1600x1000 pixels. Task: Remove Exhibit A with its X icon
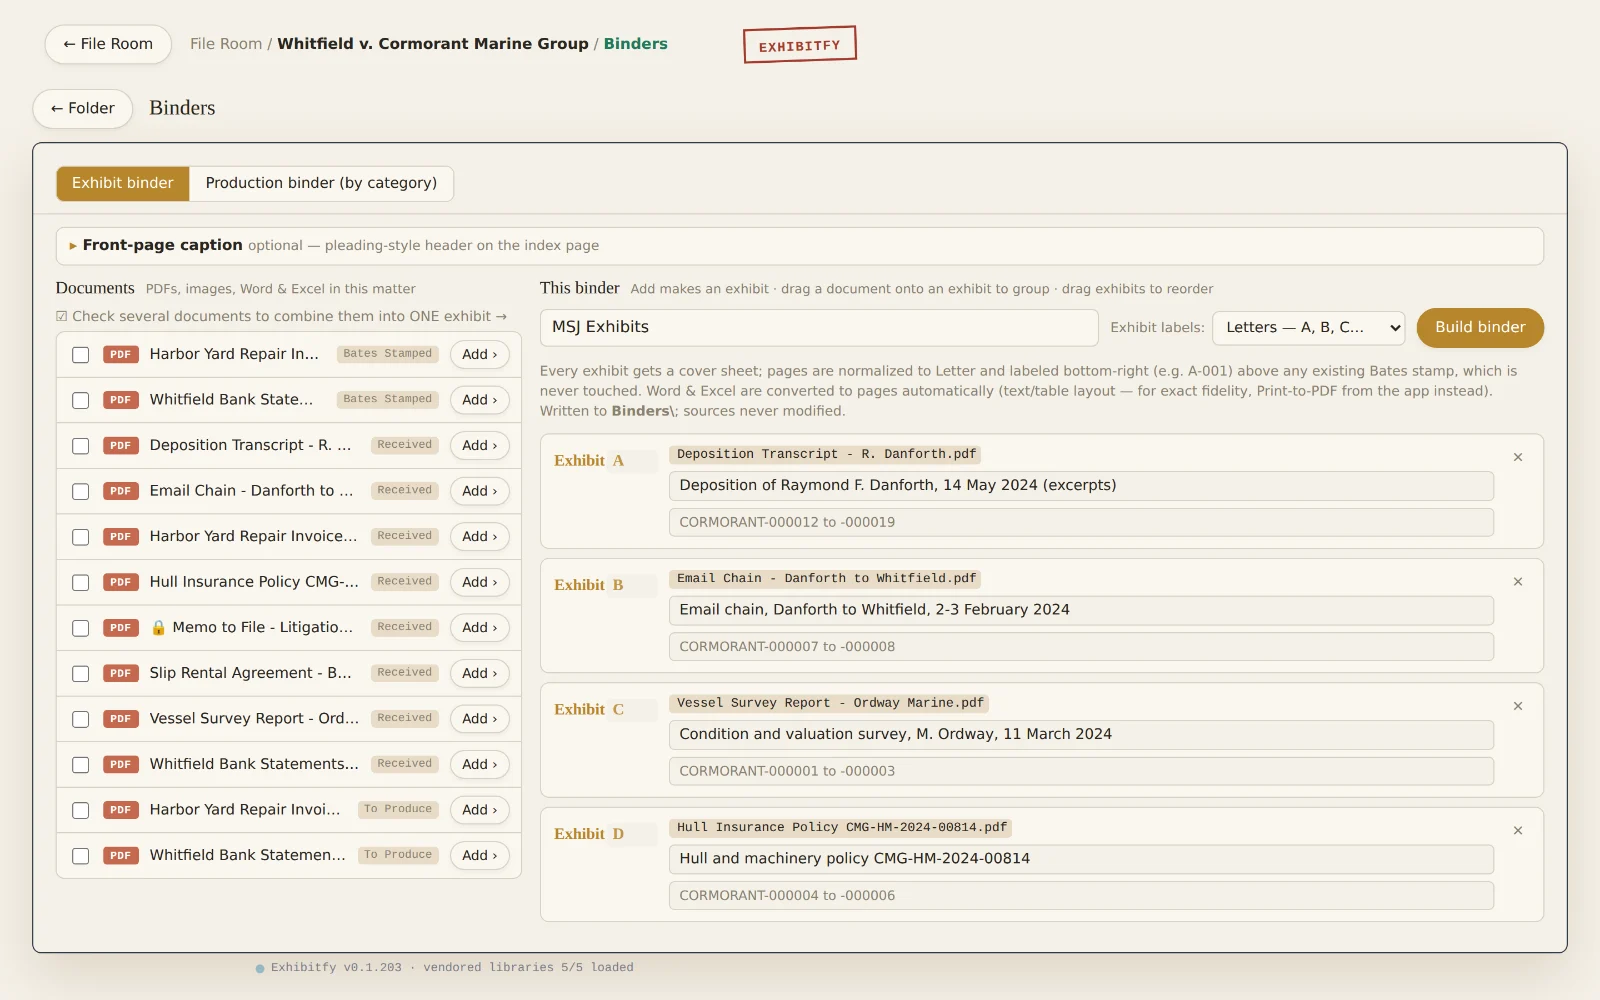click(1517, 457)
